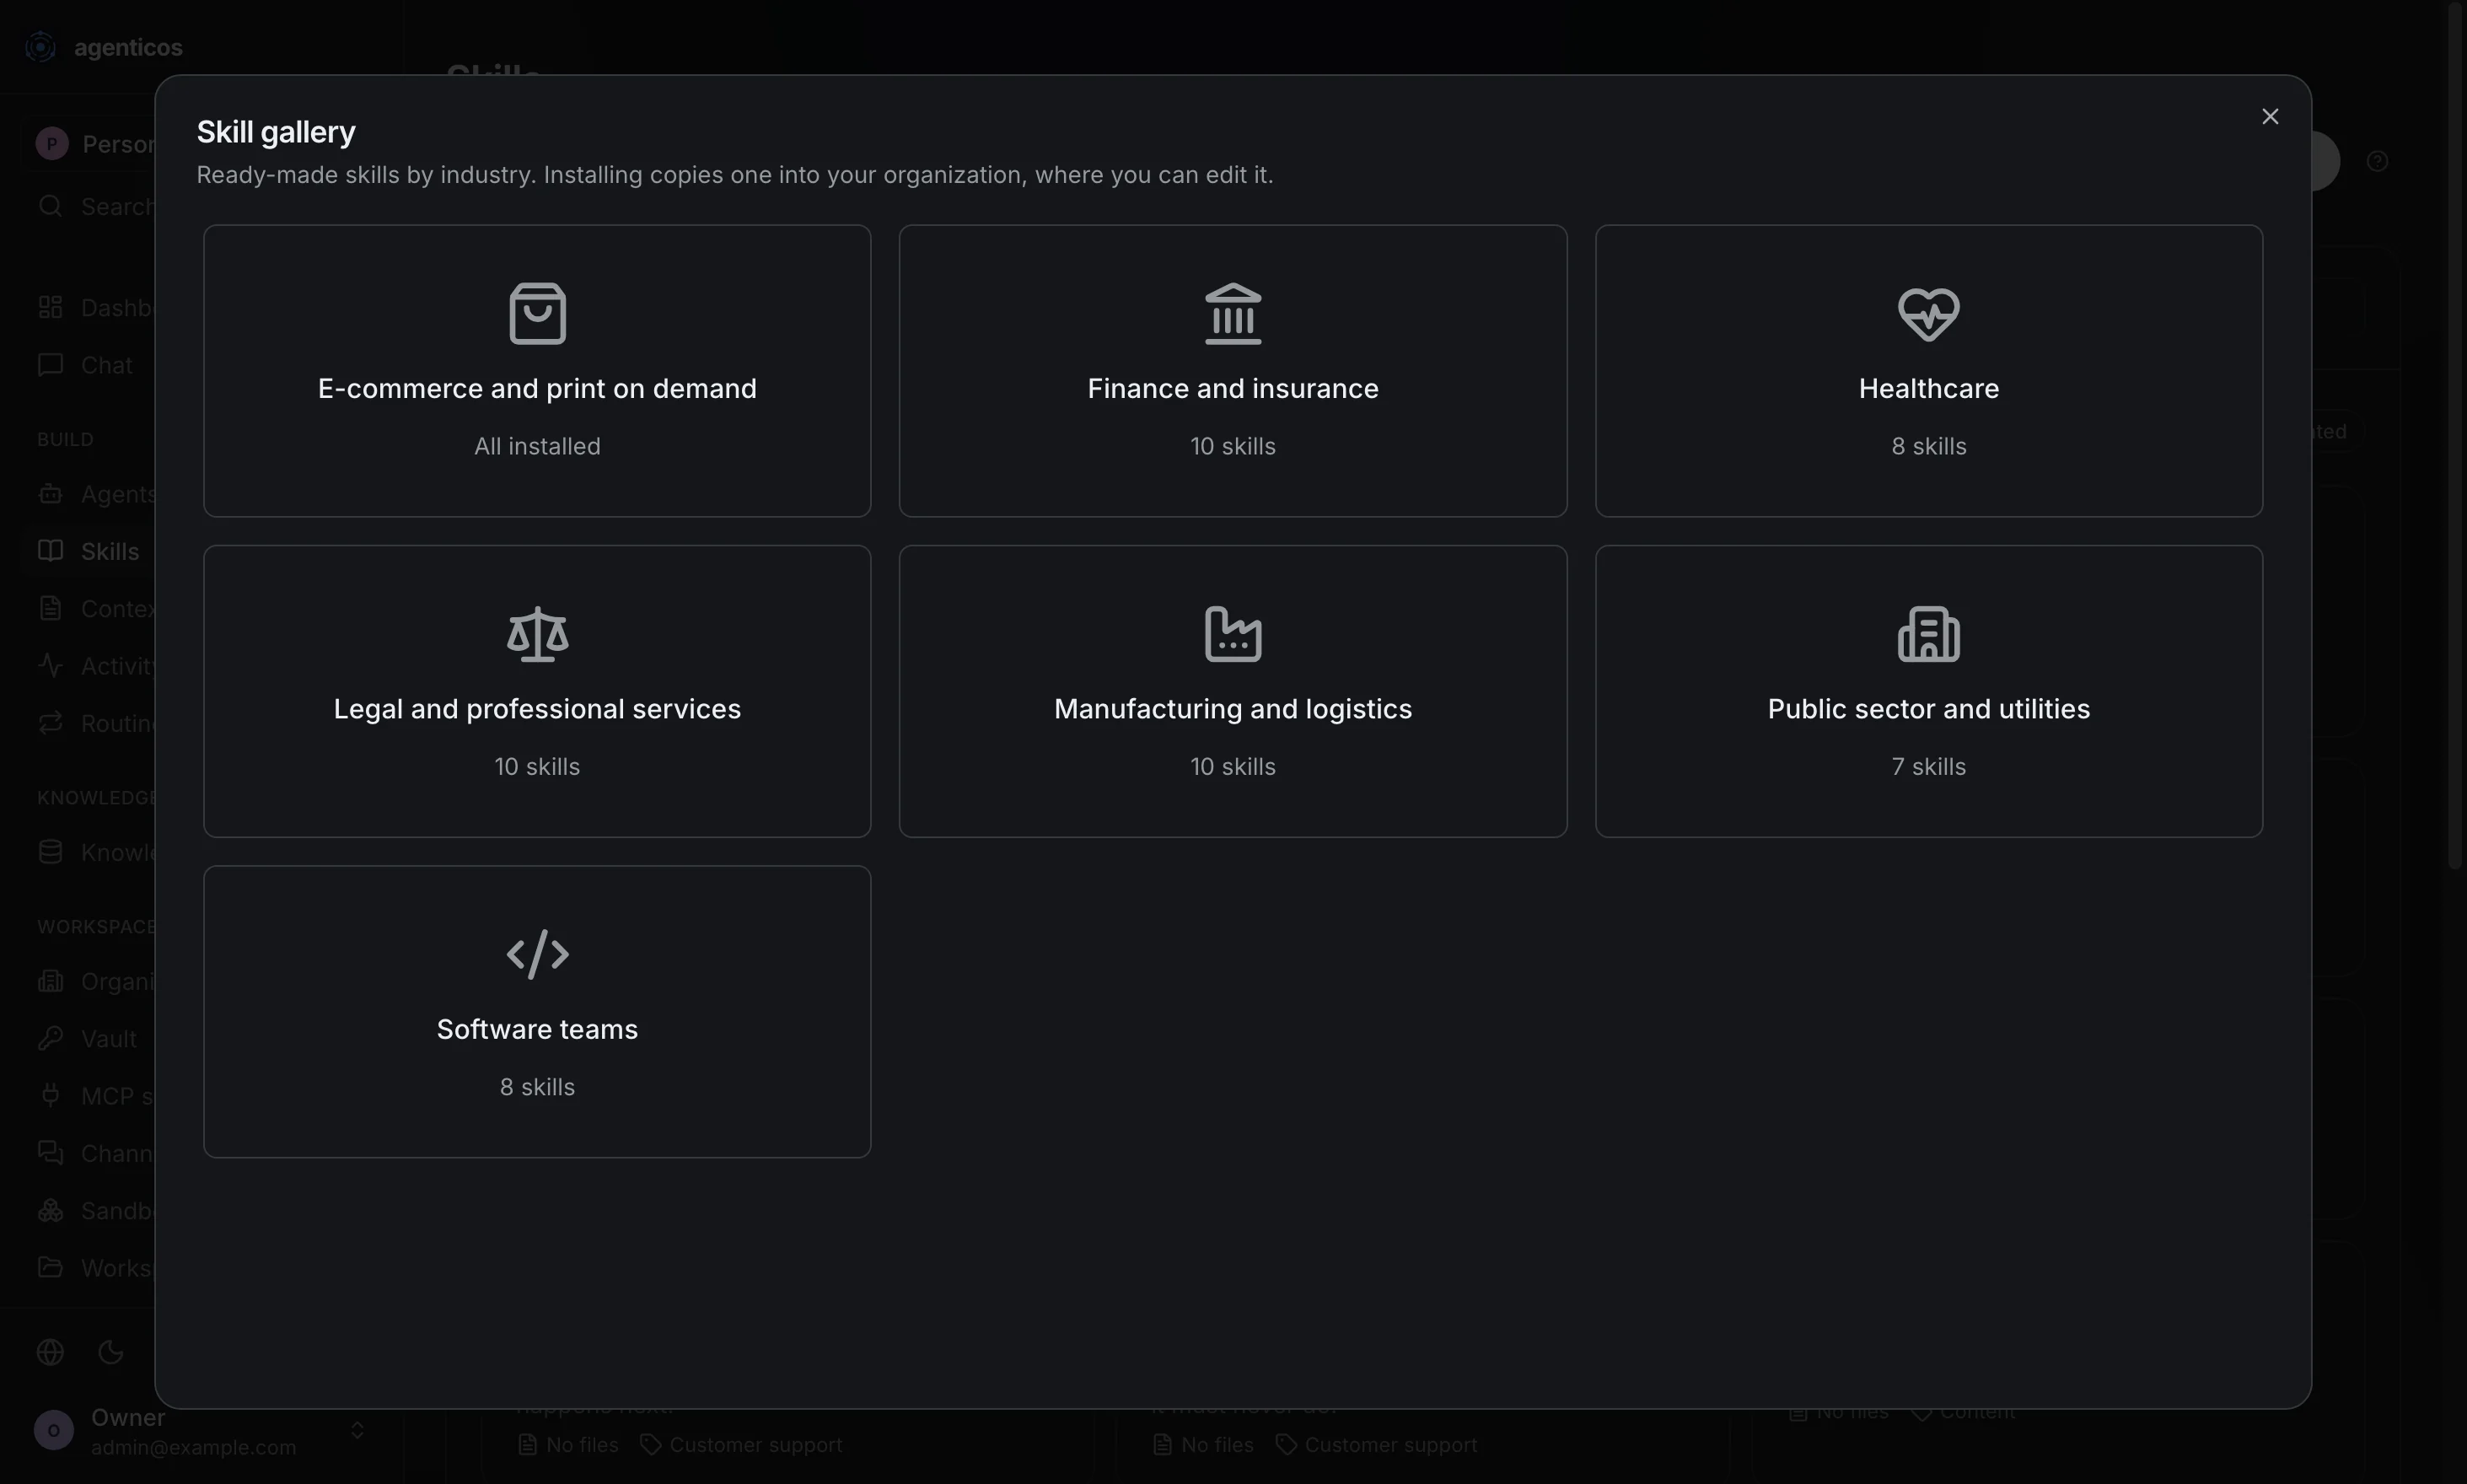This screenshot has height=1484, width=2467.
Task: Click the code brackets Software teams icon
Action: [537, 954]
